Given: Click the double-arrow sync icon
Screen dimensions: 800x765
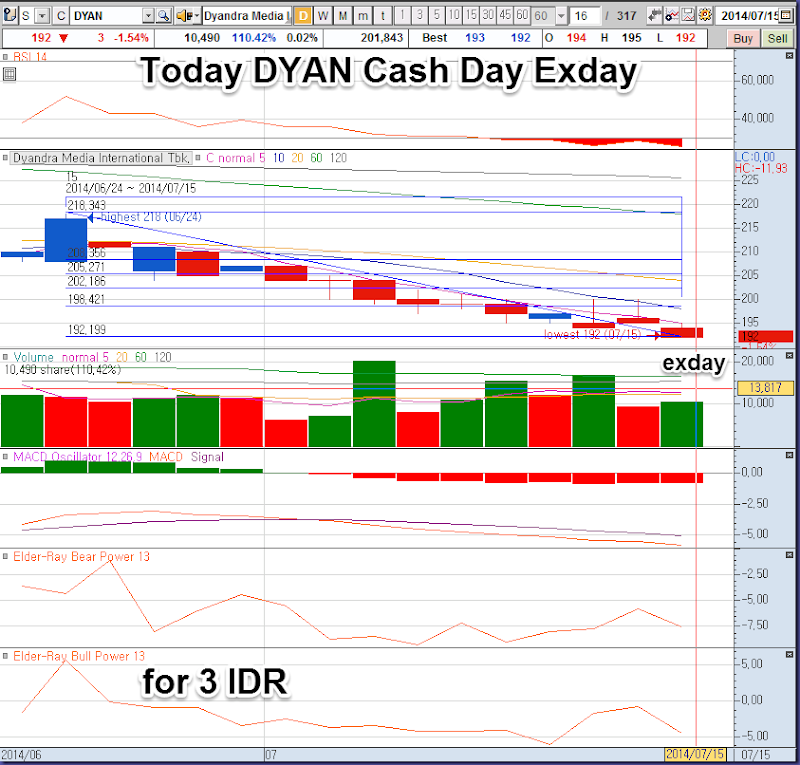Looking at the screenshot, I should [x=655, y=16].
